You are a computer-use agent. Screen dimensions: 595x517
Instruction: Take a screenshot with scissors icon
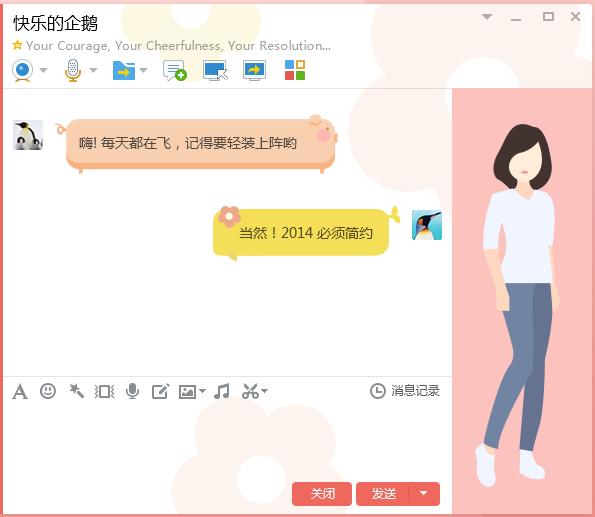pos(250,391)
